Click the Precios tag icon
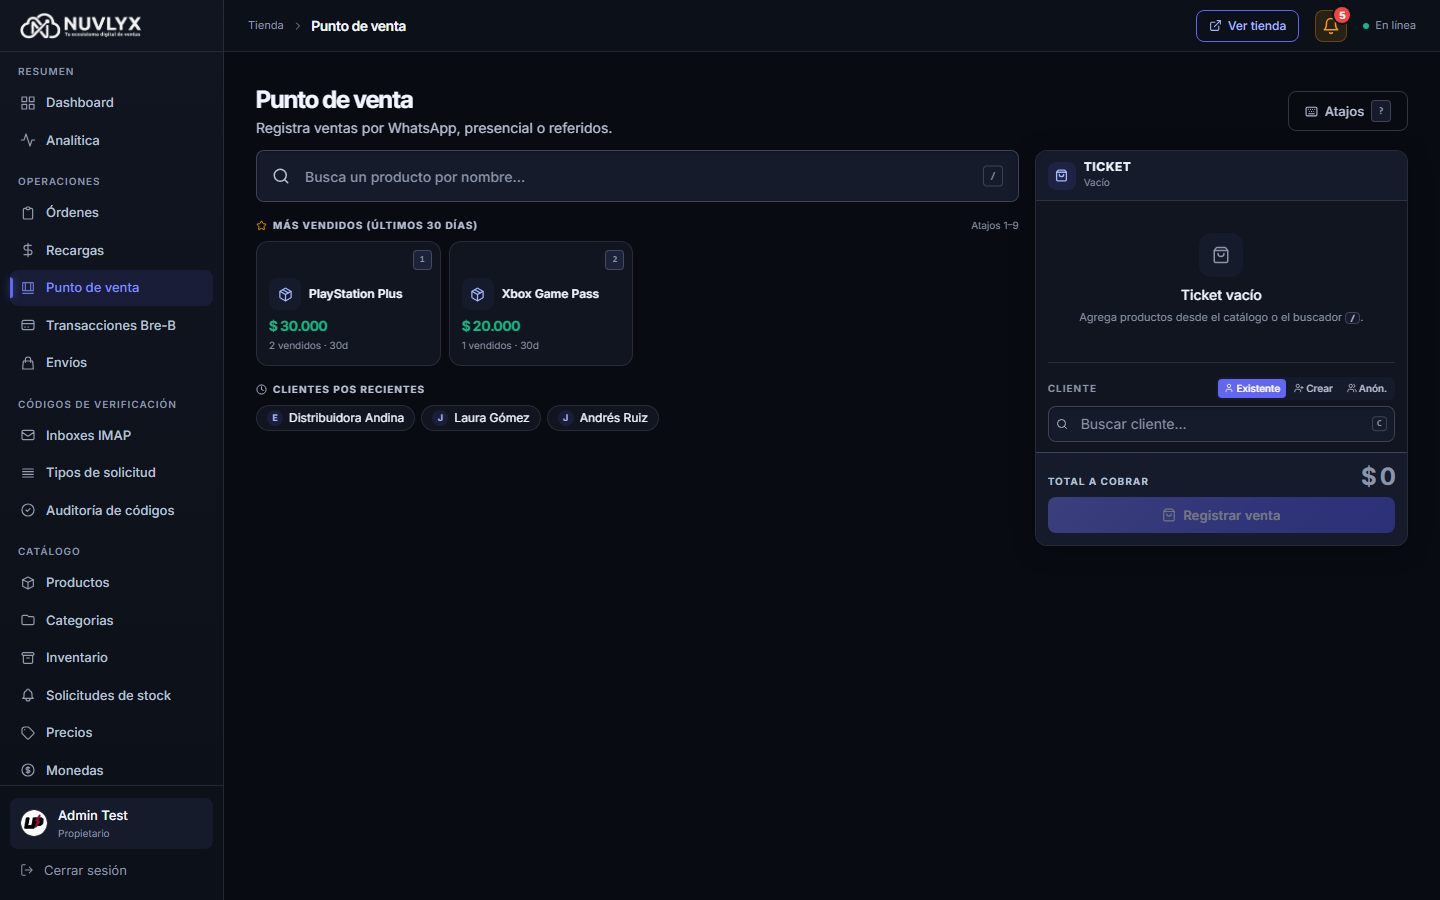Image resolution: width=1440 pixels, height=900 pixels. point(28,733)
